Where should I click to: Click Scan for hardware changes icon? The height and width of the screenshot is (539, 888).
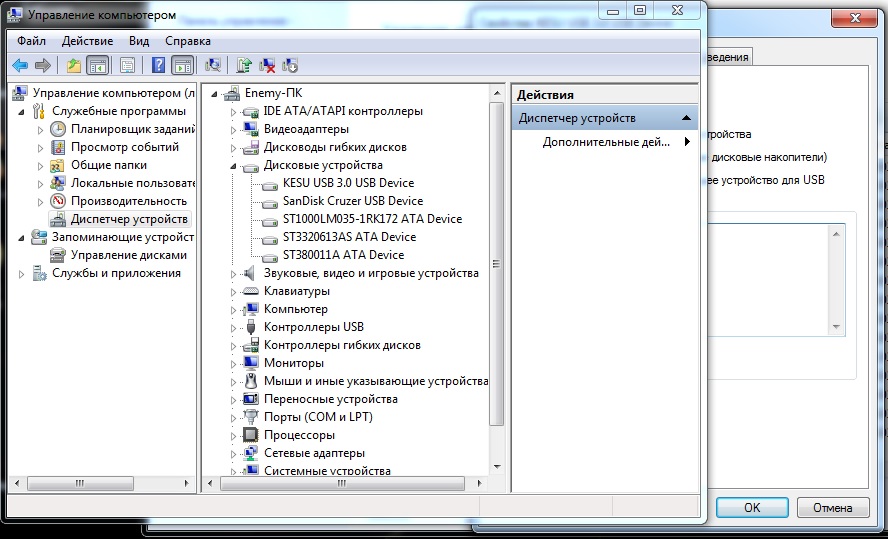(x=213, y=66)
